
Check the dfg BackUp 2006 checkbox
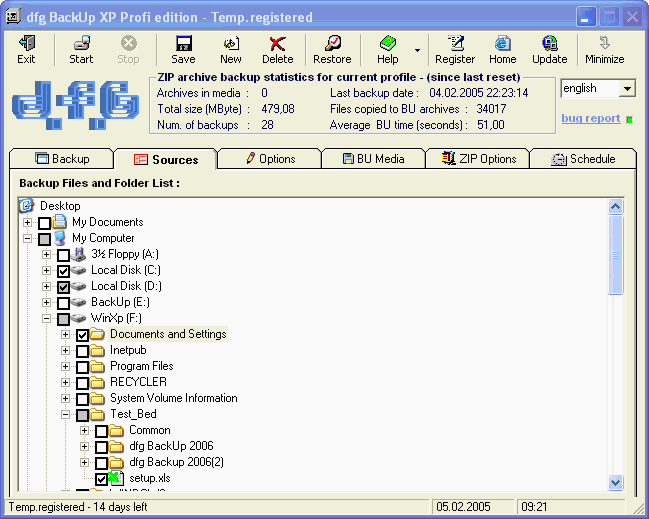point(101,447)
